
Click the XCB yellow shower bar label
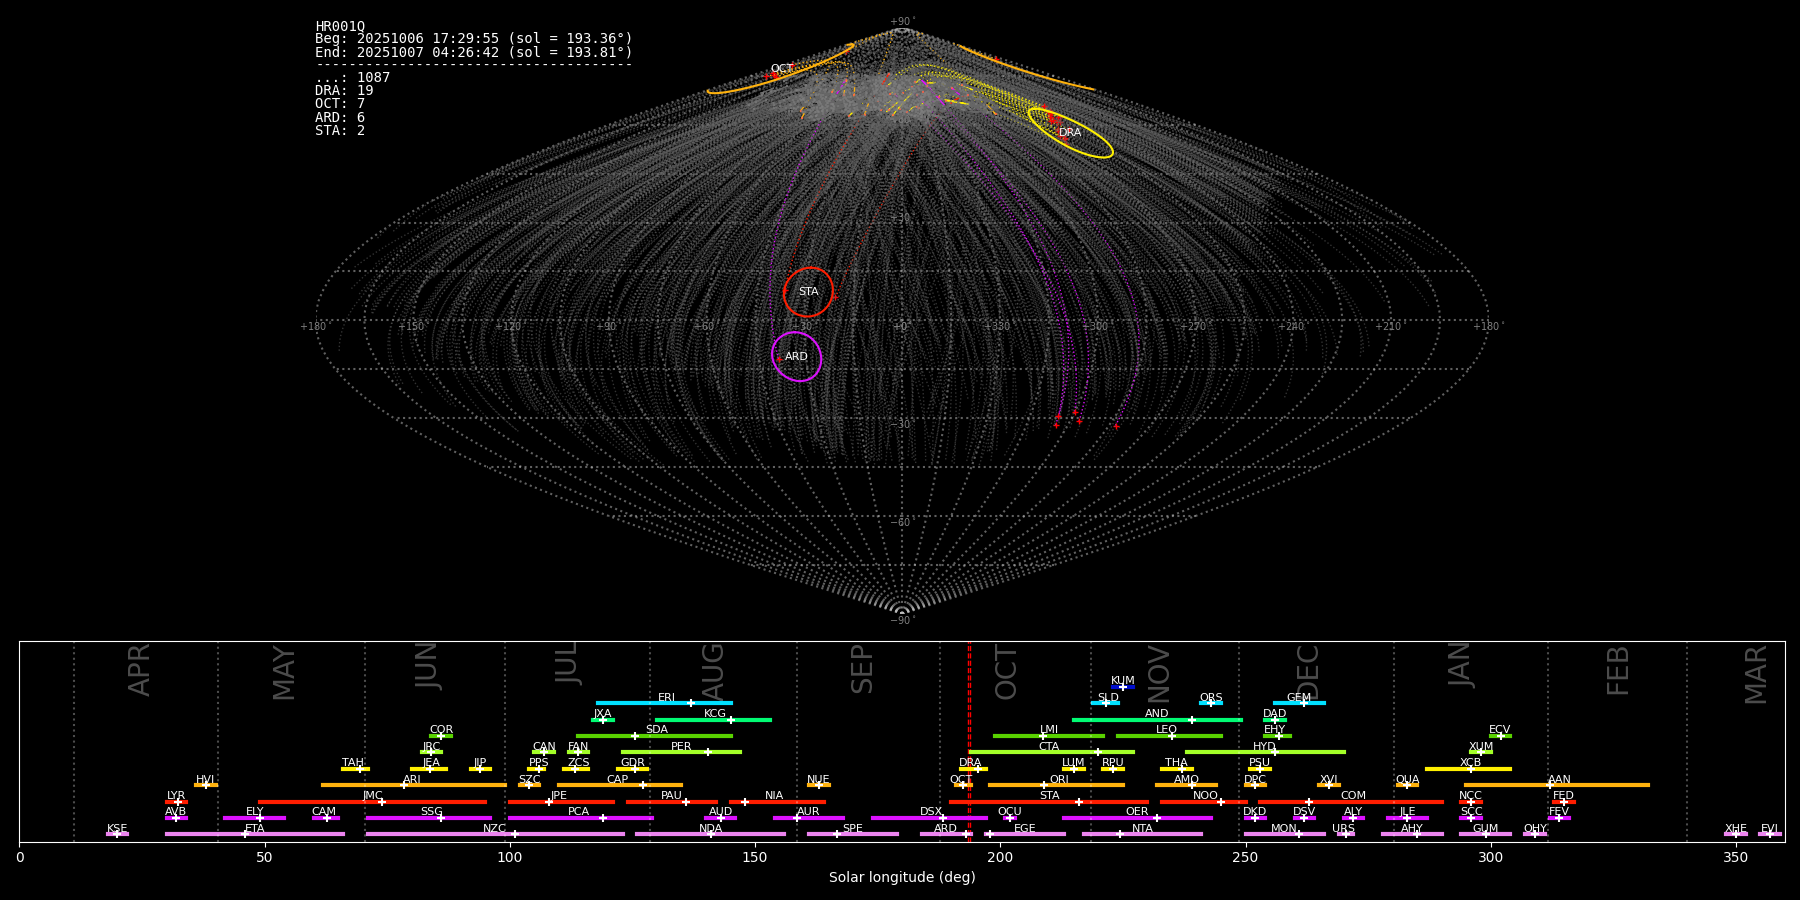click(1471, 763)
